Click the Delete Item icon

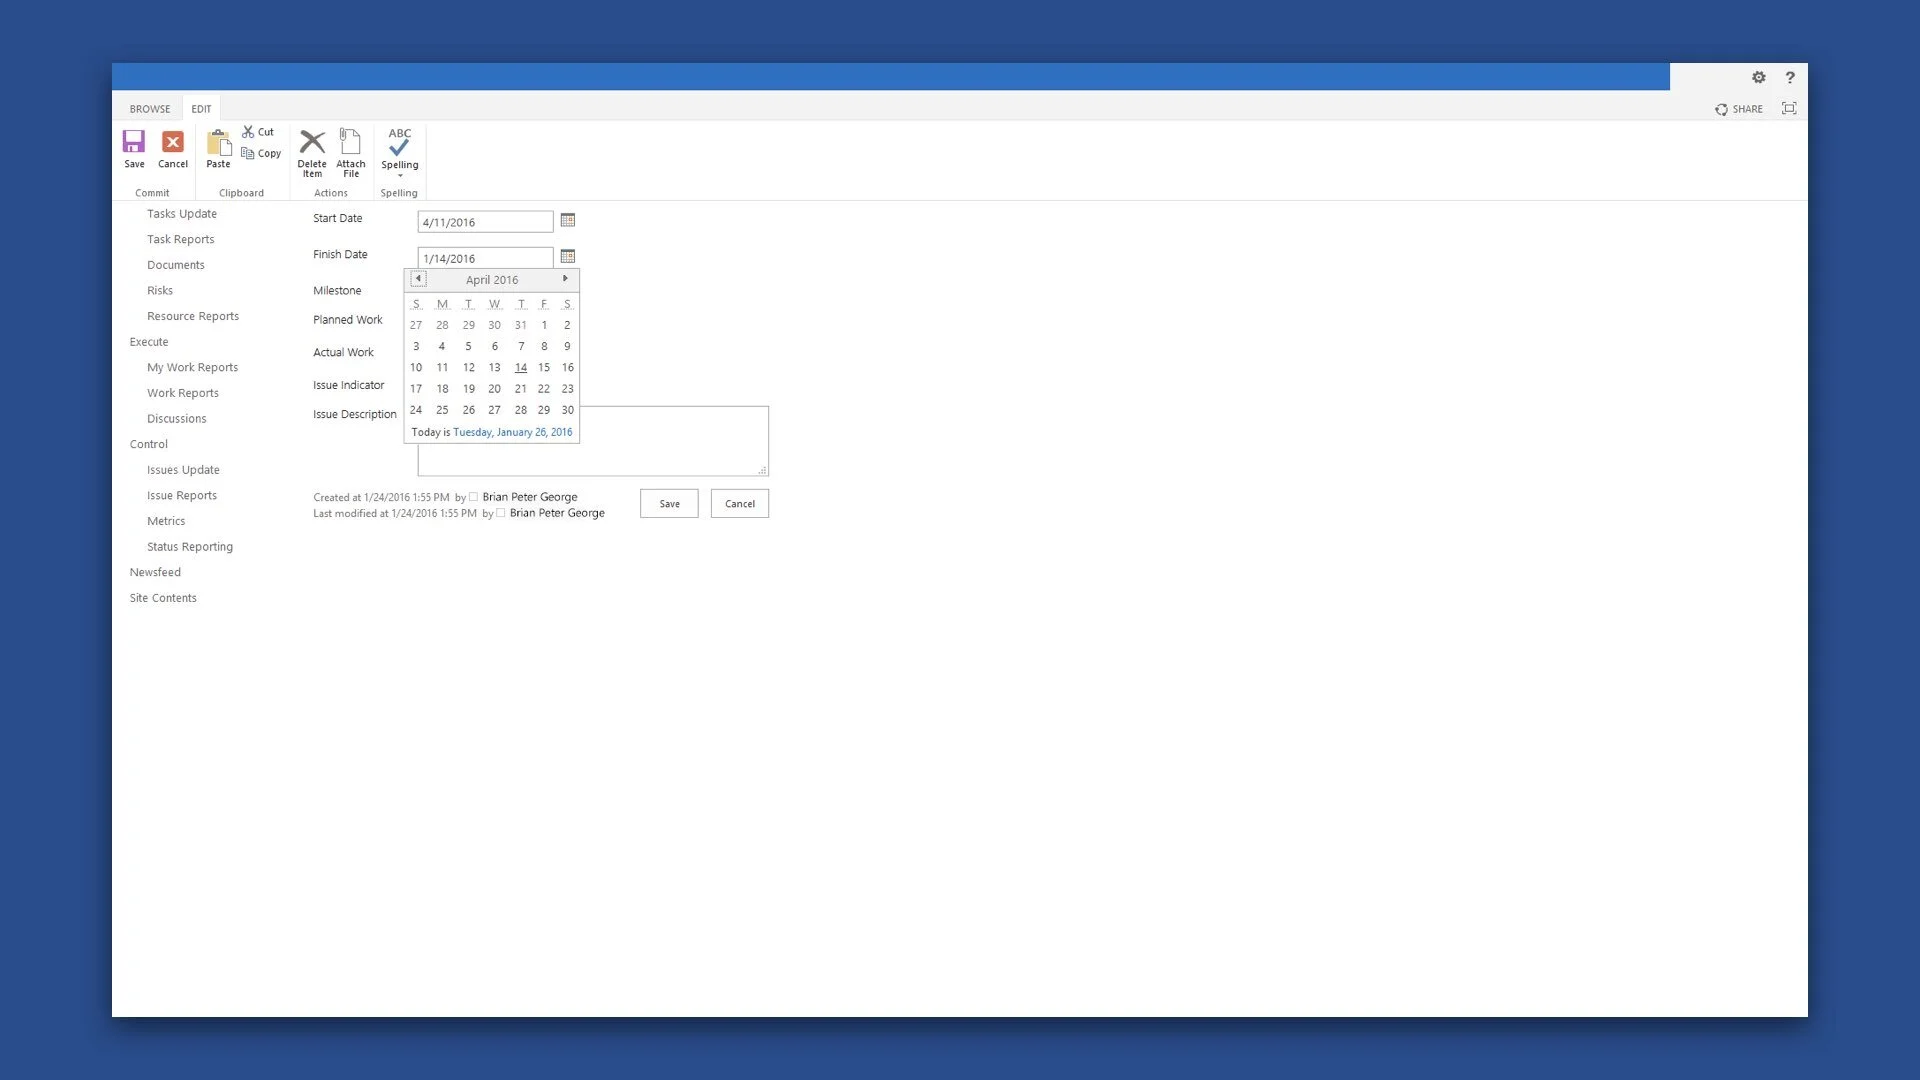[x=312, y=142]
